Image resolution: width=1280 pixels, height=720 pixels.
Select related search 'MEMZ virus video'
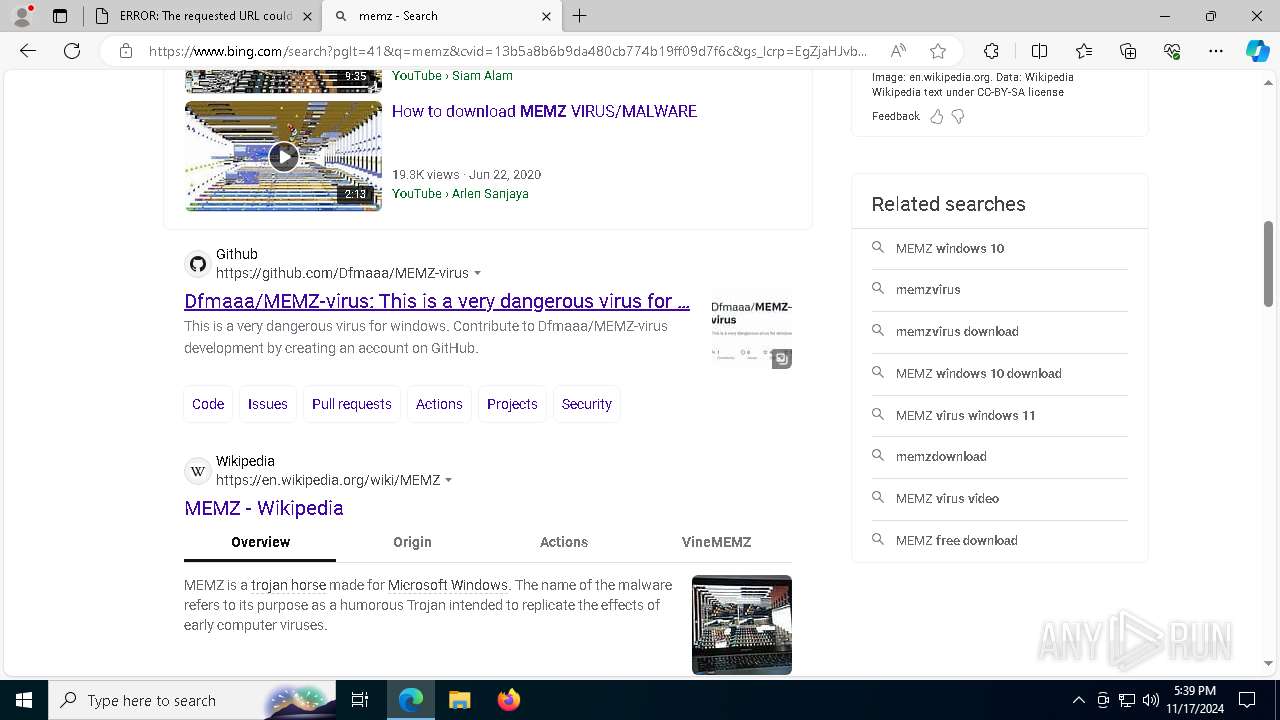click(1000, 498)
